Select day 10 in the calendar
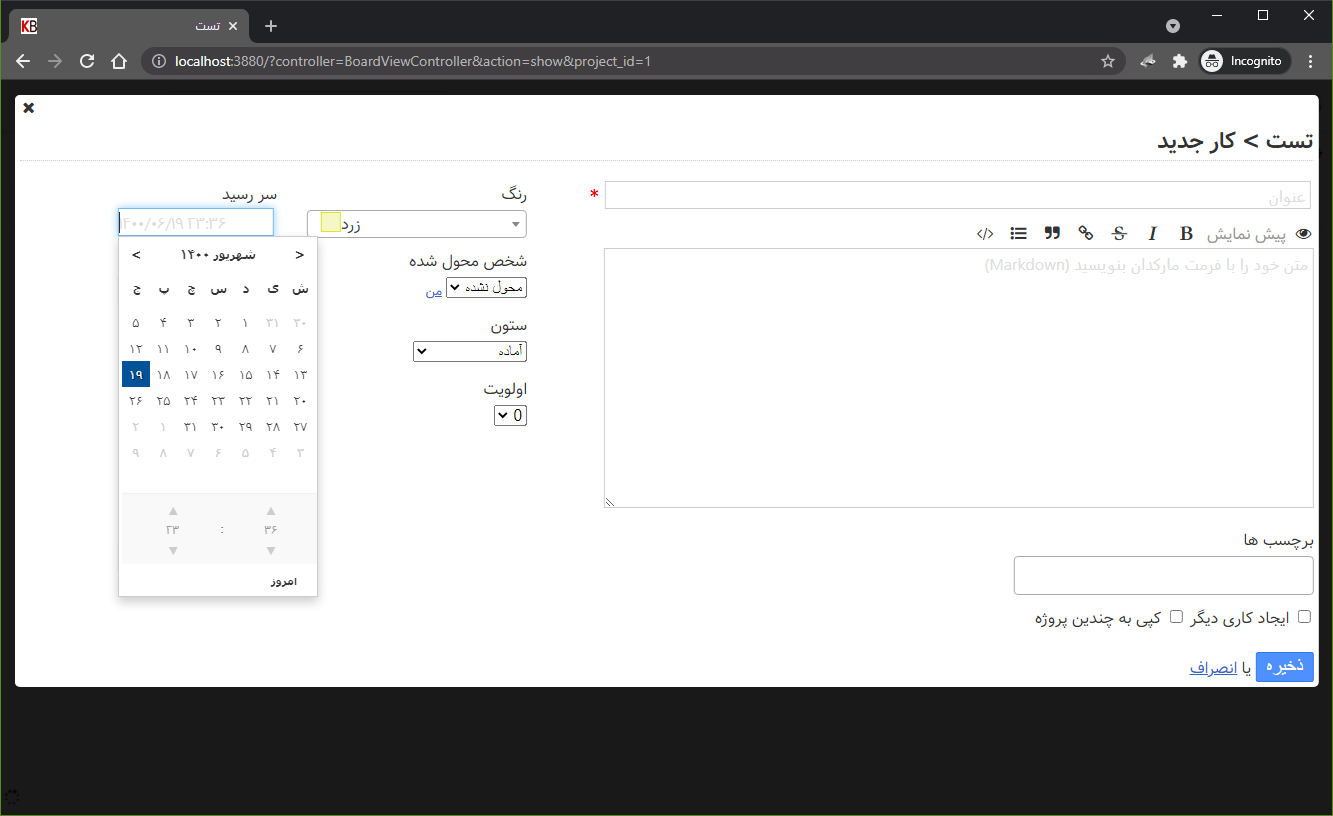The width and height of the screenshot is (1333, 816). tap(190, 349)
